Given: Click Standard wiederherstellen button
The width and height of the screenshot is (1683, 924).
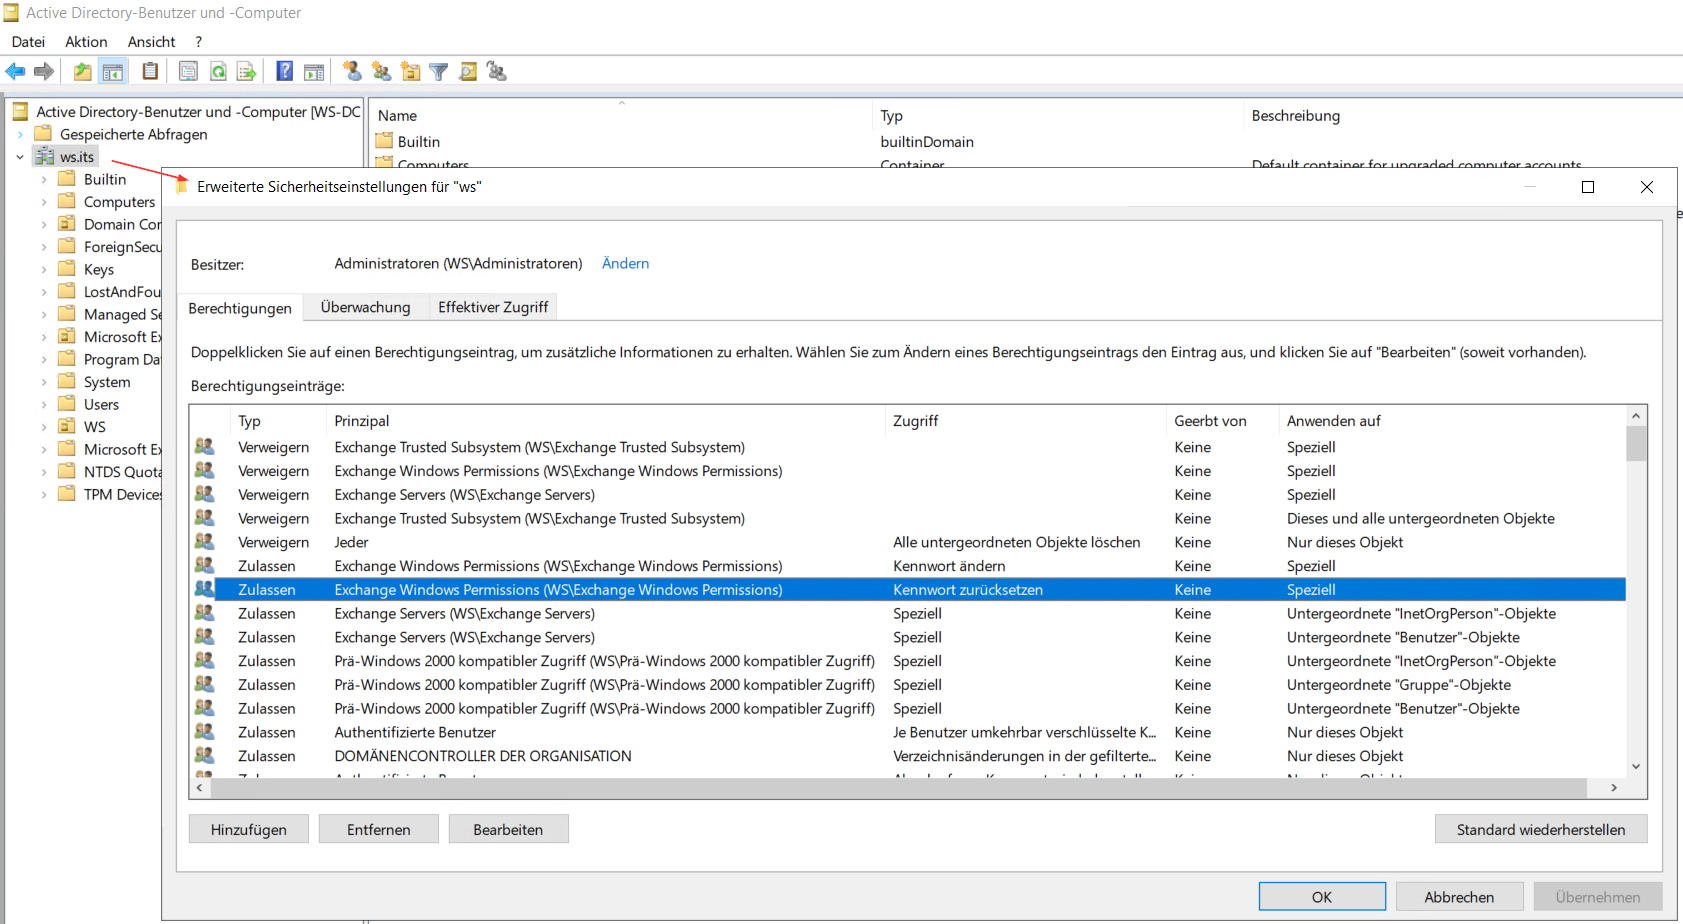Looking at the screenshot, I should click(x=1541, y=829).
